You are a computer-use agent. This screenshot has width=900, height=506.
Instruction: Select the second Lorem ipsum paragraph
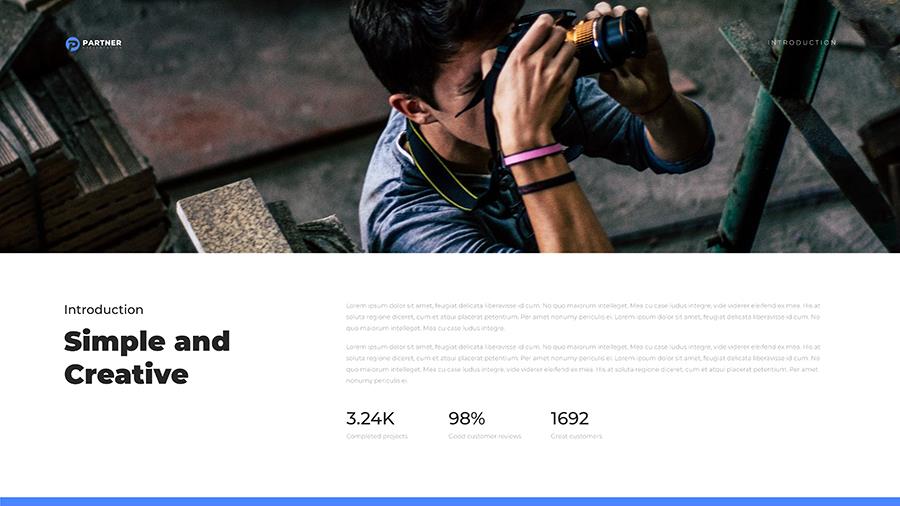click(x=583, y=364)
